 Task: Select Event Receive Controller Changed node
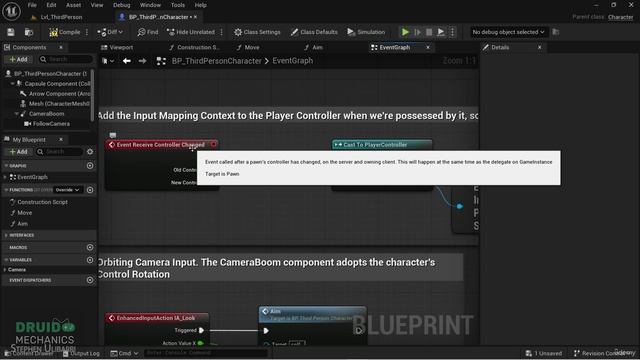tap(162, 145)
